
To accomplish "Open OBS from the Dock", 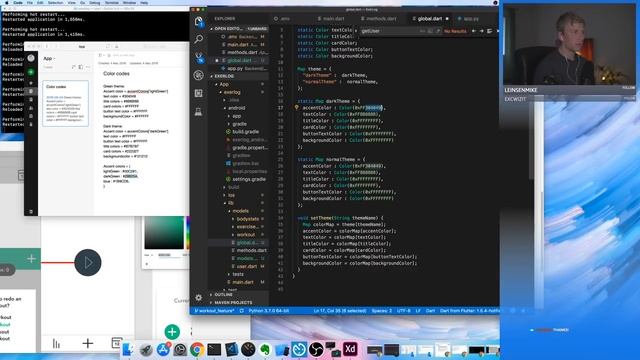I will click(316, 349).
